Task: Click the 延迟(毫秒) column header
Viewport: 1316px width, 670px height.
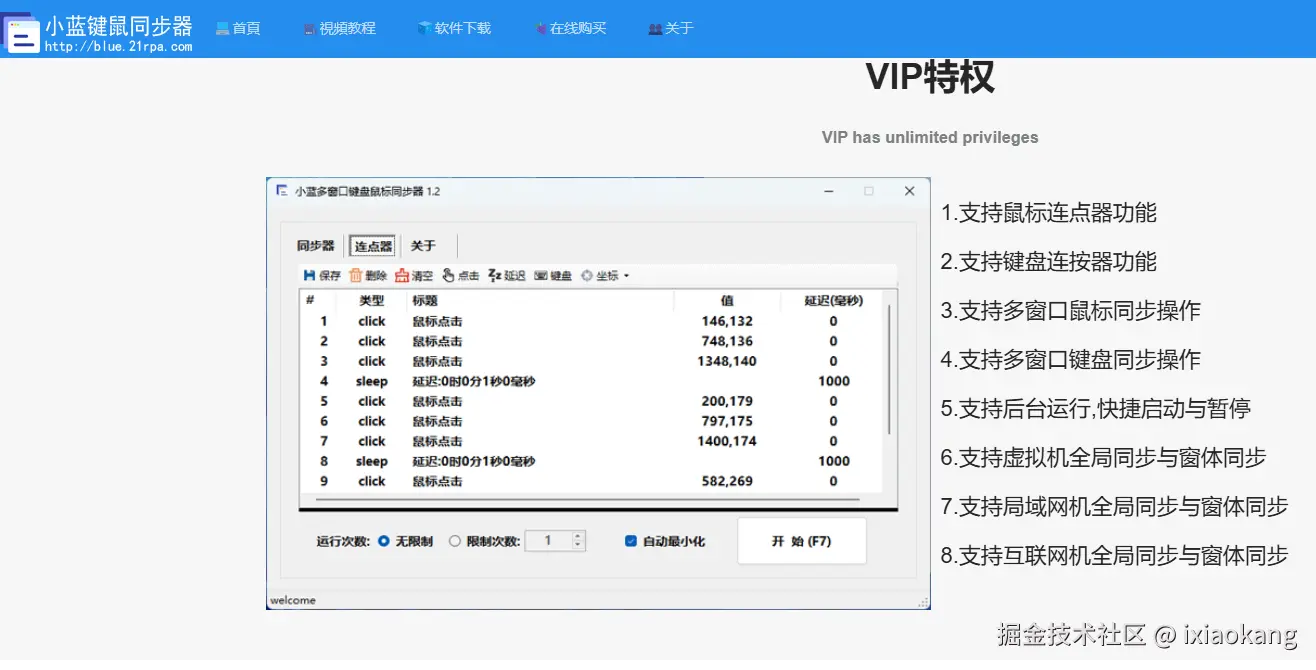Action: pos(833,300)
